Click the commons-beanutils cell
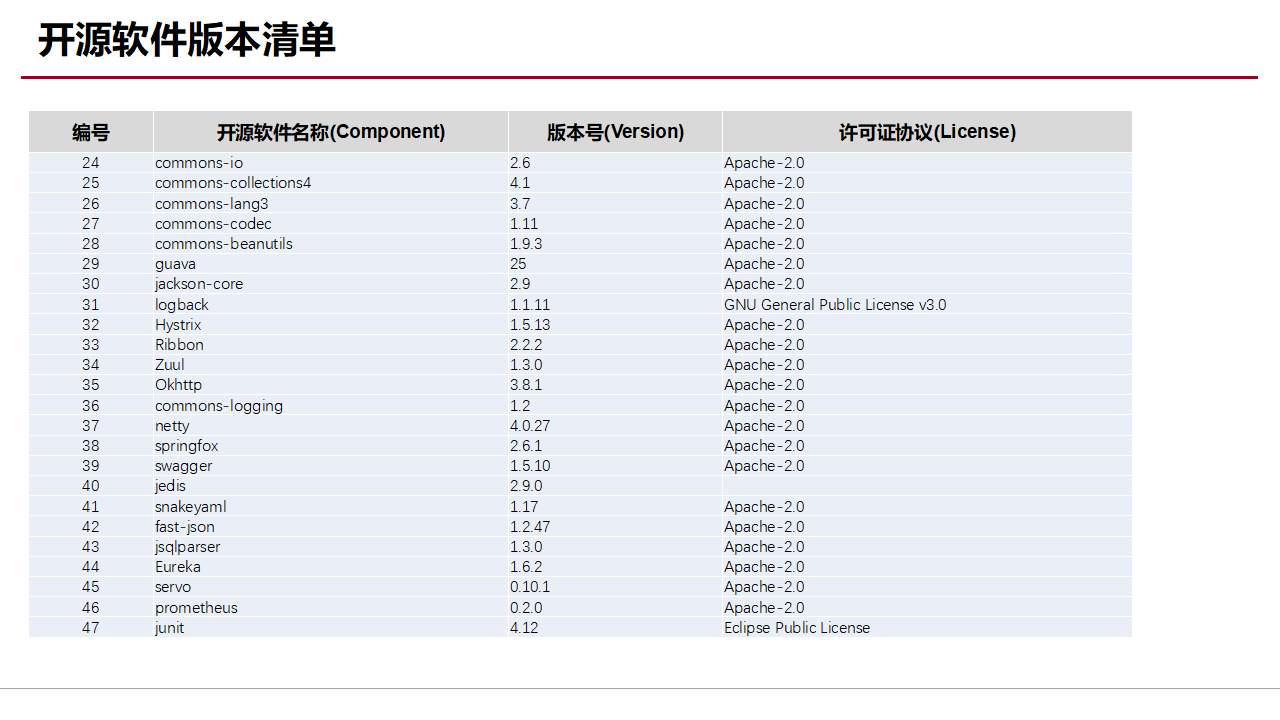Image resolution: width=1280 pixels, height=720 pixels. pyautogui.click(x=331, y=244)
